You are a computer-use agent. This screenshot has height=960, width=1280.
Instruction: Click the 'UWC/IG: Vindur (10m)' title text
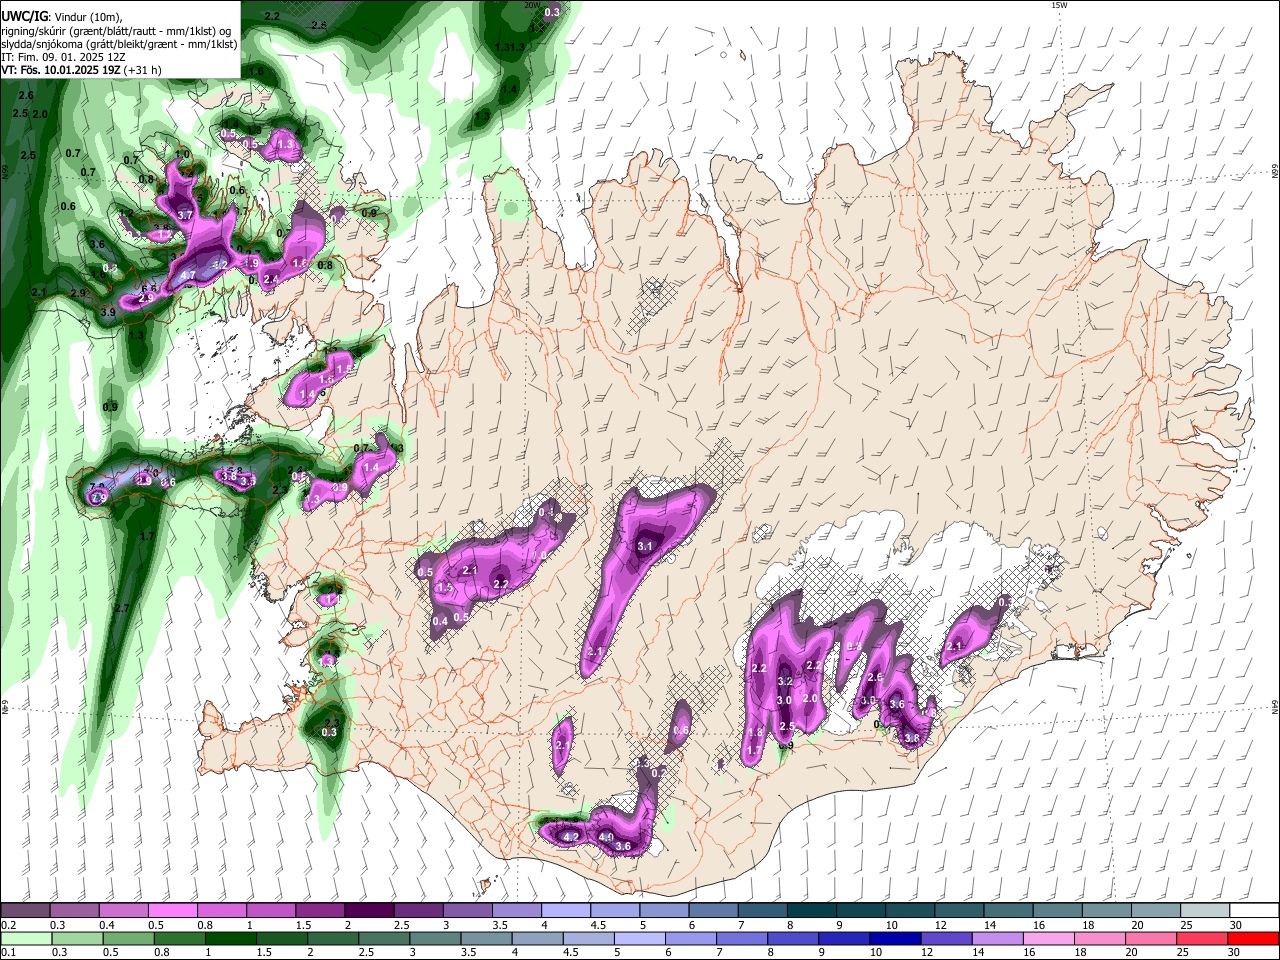click(x=61, y=16)
